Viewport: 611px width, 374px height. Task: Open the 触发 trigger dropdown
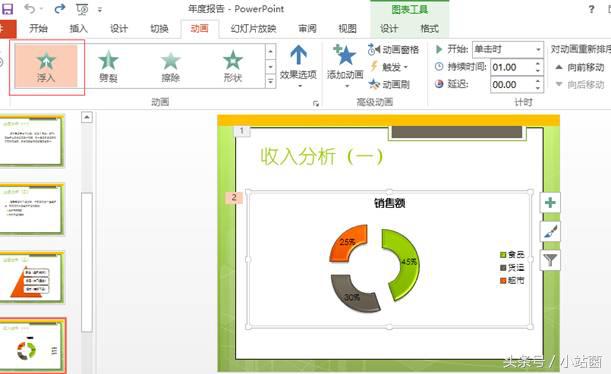pyautogui.click(x=389, y=67)
